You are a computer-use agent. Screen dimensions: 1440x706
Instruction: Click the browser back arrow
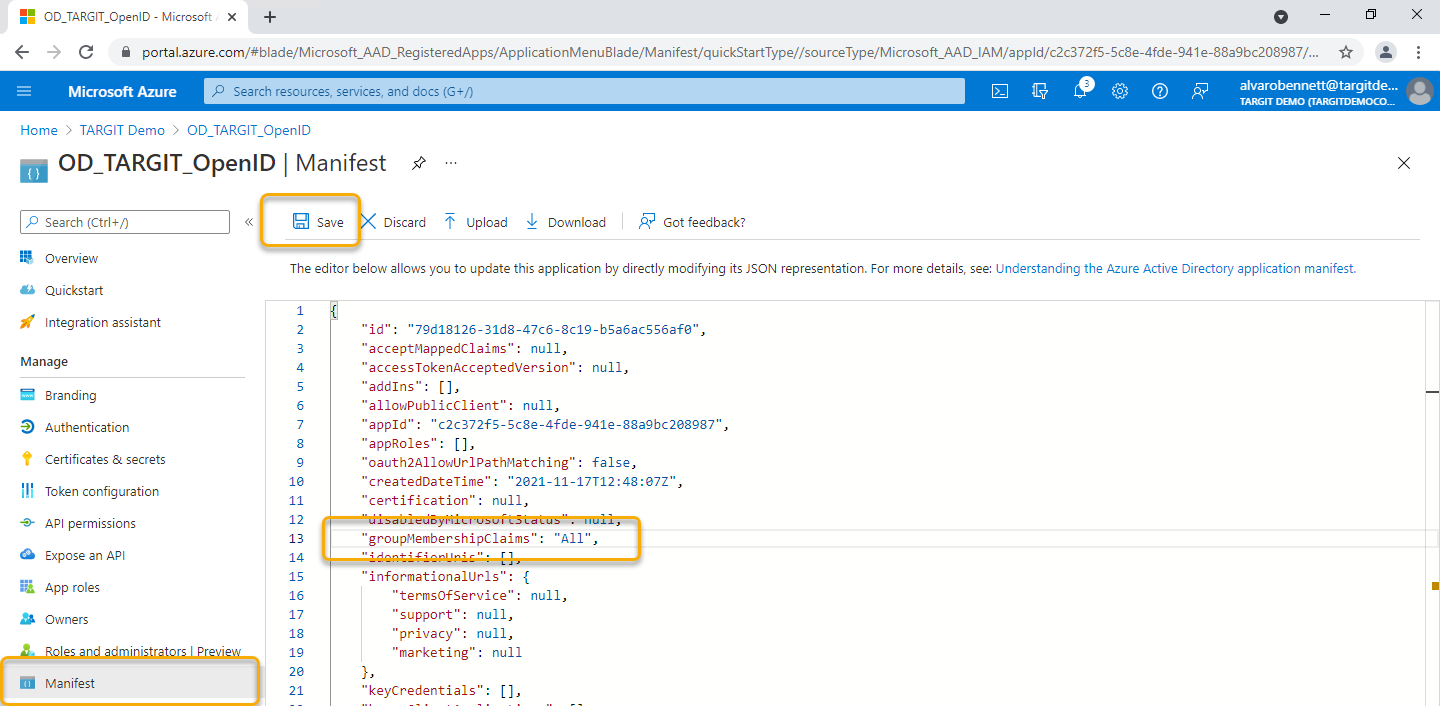22,52
